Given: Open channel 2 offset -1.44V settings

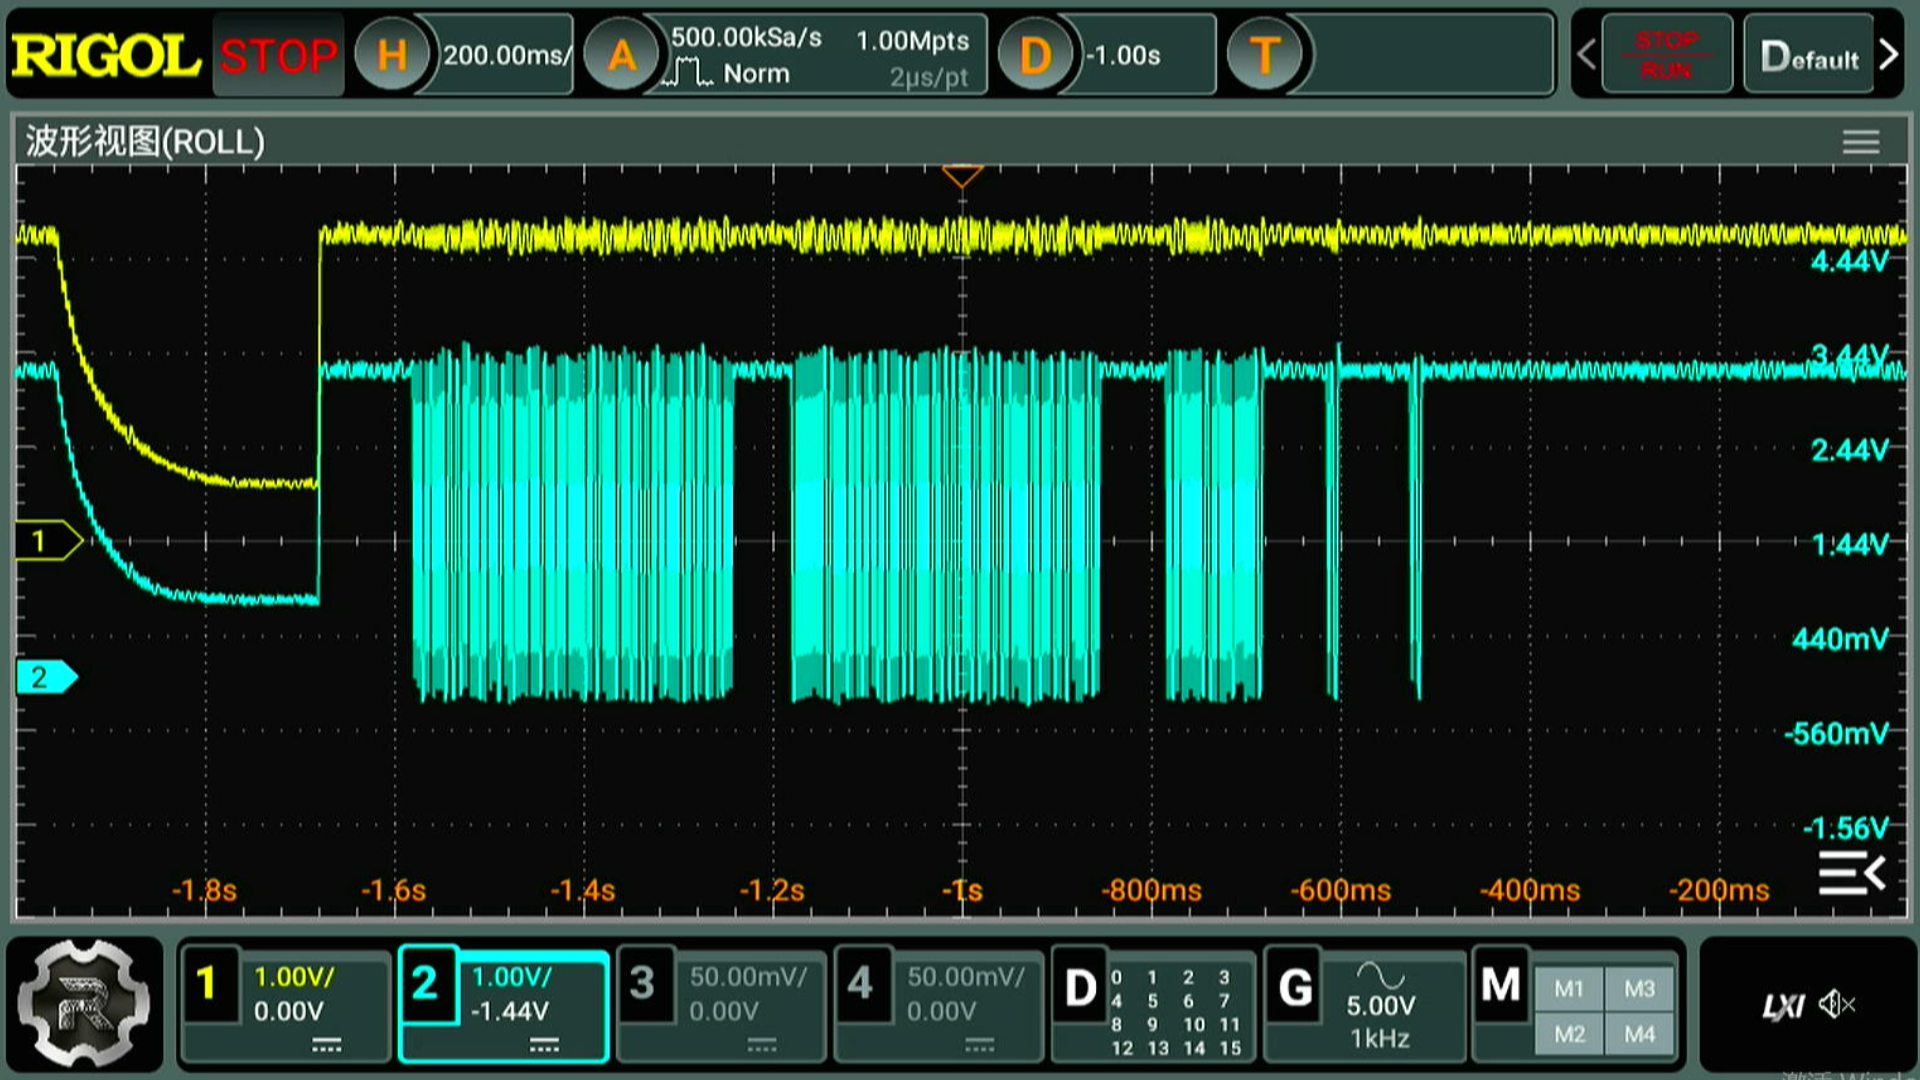Looking at the screenshot, I should (x=510, y=1012).
